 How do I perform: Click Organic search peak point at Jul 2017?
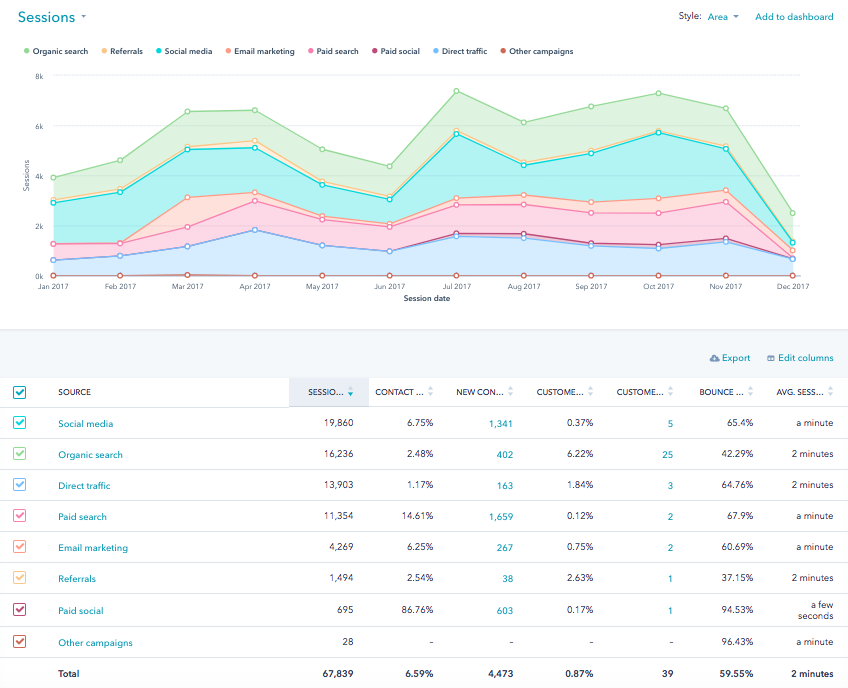[456, 91]
